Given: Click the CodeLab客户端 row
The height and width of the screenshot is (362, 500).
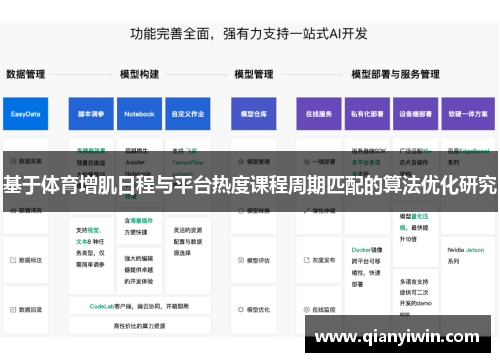Looking at the screenshot, I should click(x=139, y=306).
